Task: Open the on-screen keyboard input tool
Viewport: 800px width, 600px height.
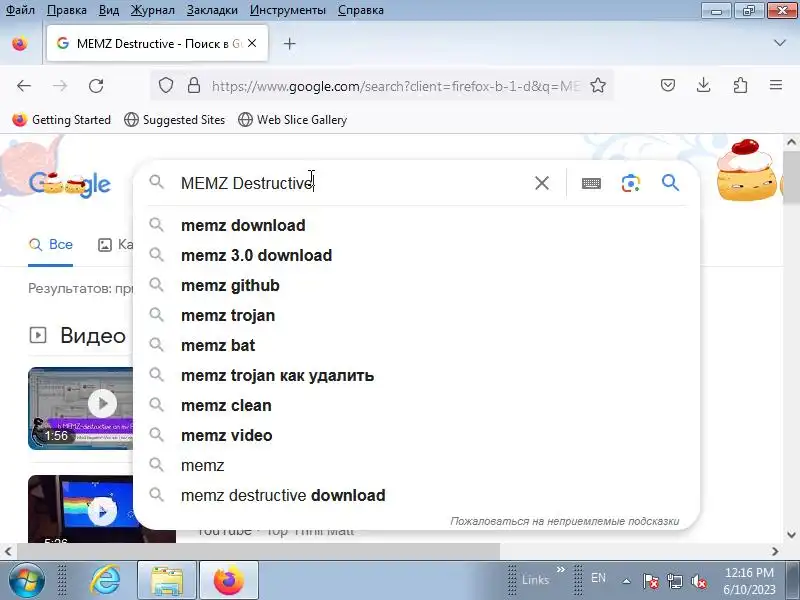Action: 591,183
